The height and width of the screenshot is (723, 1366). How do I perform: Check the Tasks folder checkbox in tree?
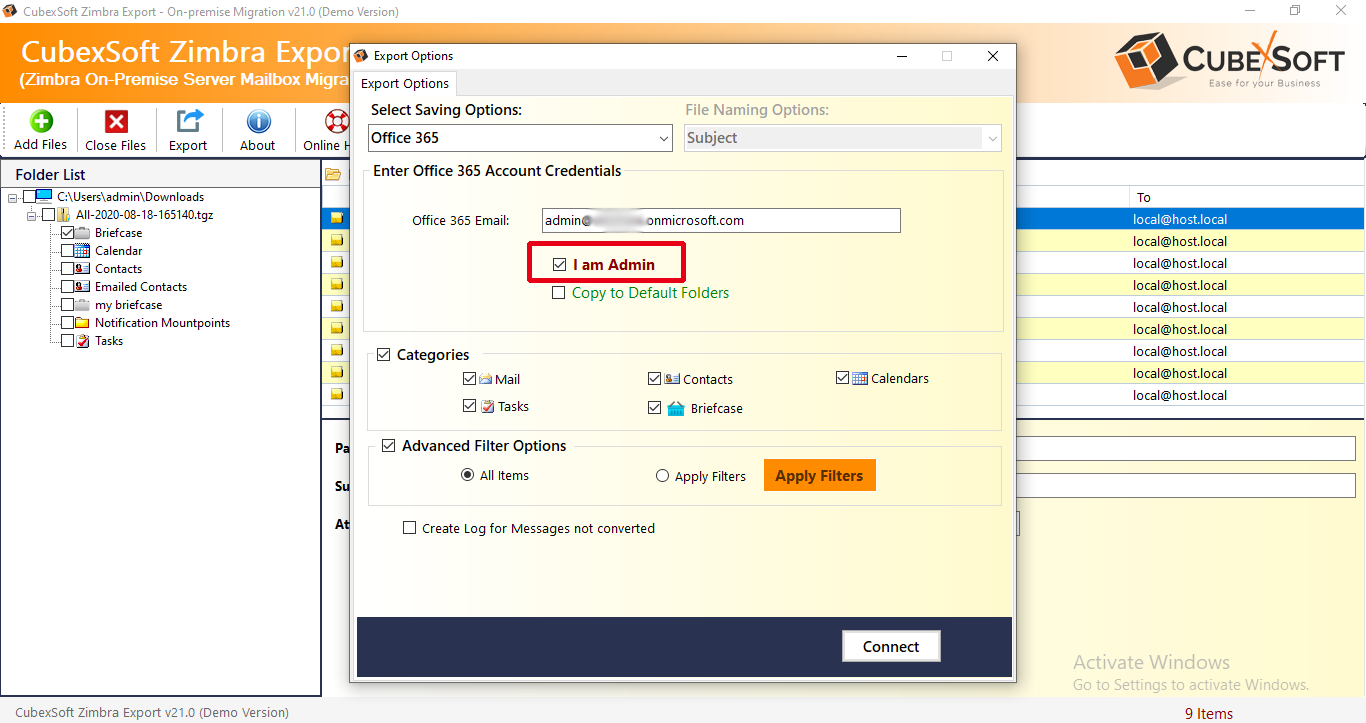(x=68, y=341)
